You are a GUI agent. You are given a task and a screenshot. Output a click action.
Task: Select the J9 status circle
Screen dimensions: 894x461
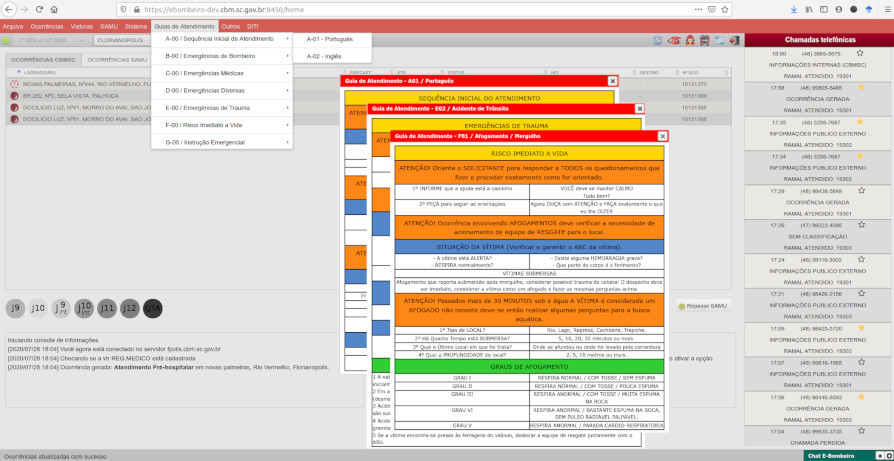[x=15, y=308]
